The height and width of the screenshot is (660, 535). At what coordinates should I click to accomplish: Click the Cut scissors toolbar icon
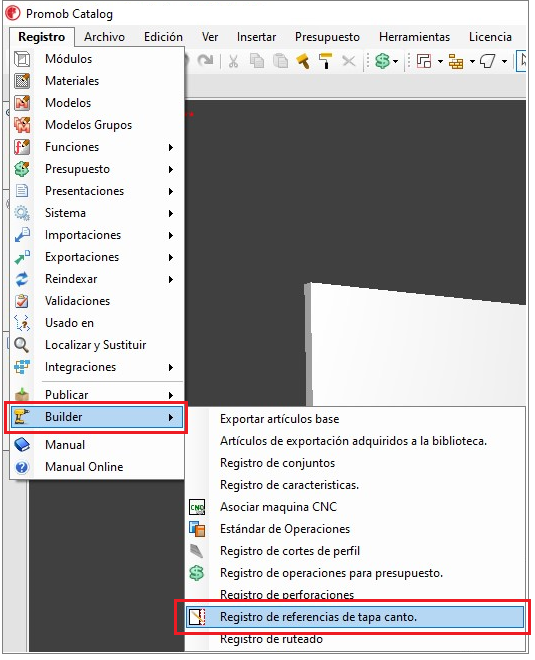coord(234,61)
